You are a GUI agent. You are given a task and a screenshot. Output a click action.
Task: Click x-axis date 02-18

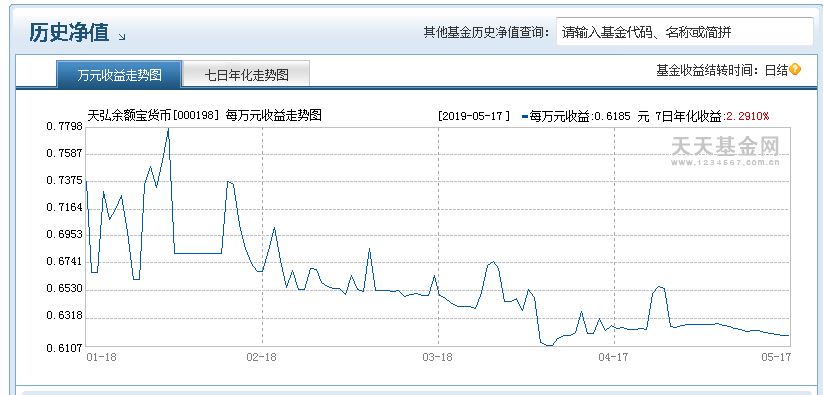(261, 357)
